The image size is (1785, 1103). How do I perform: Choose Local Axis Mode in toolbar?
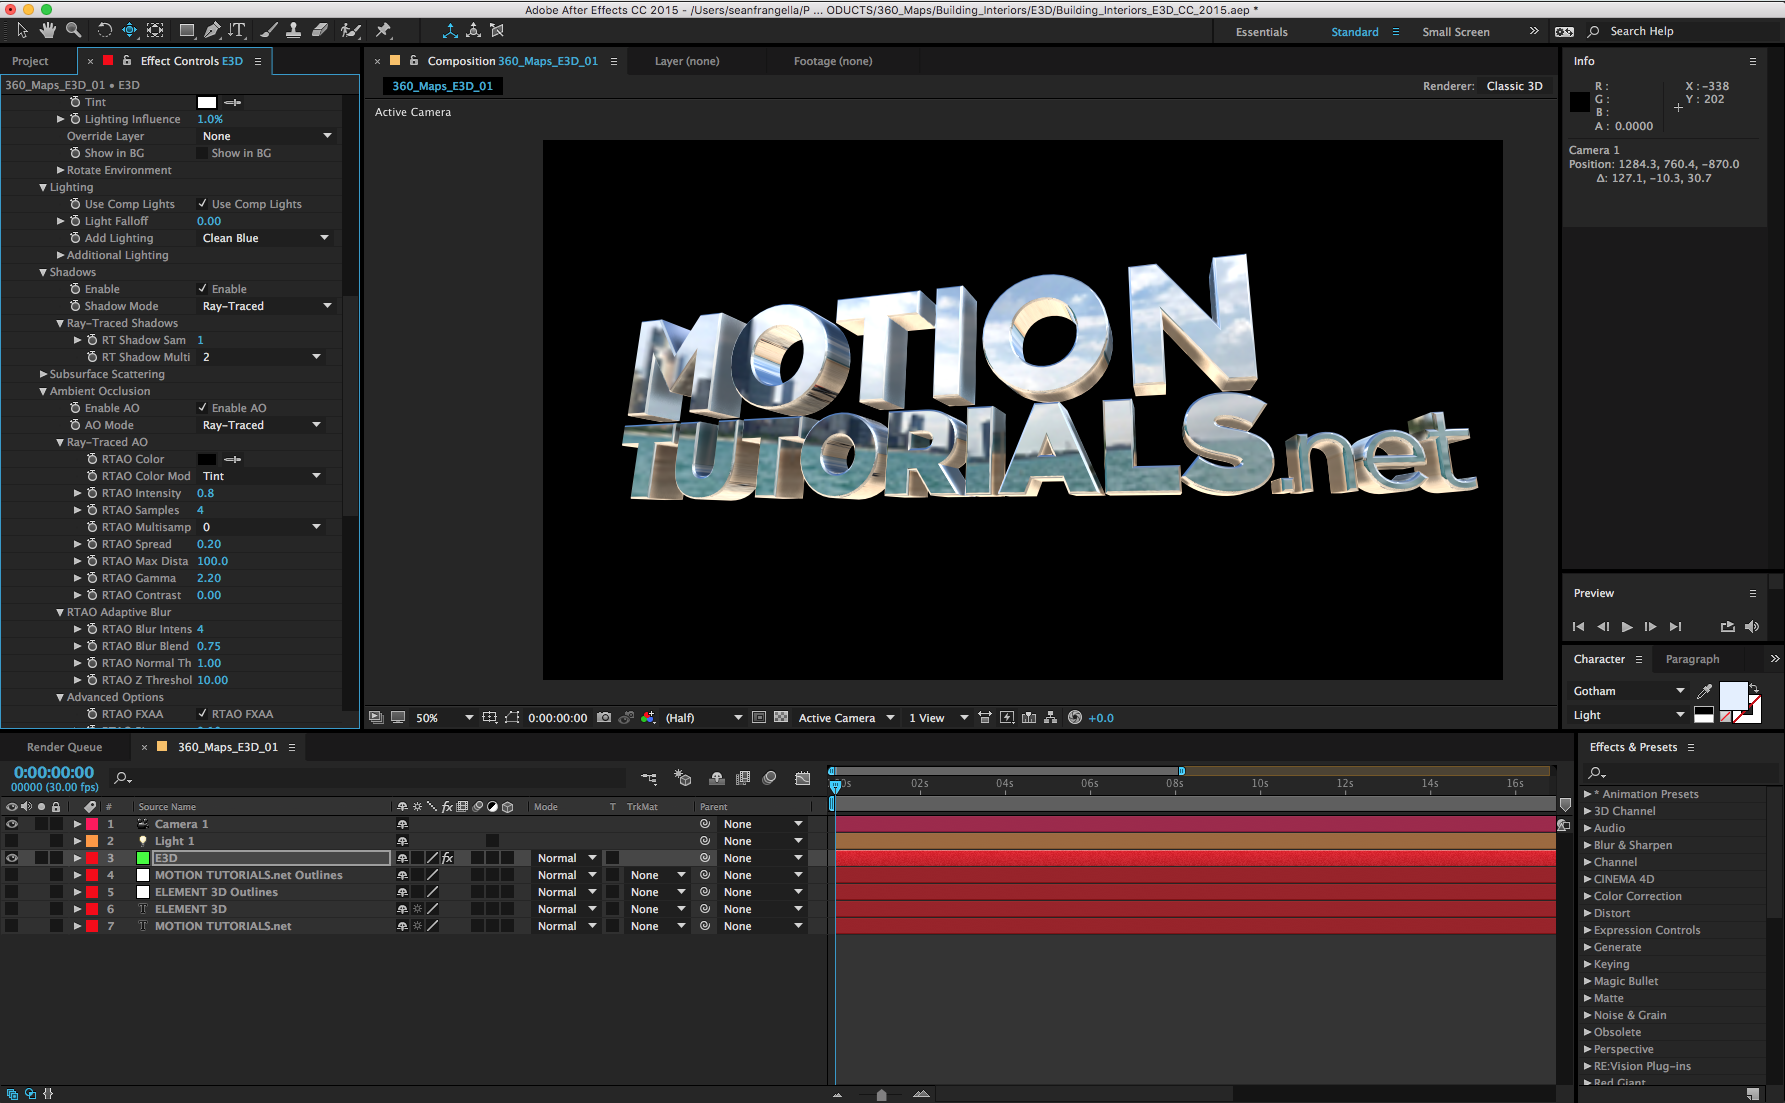[x=450, y=31]
